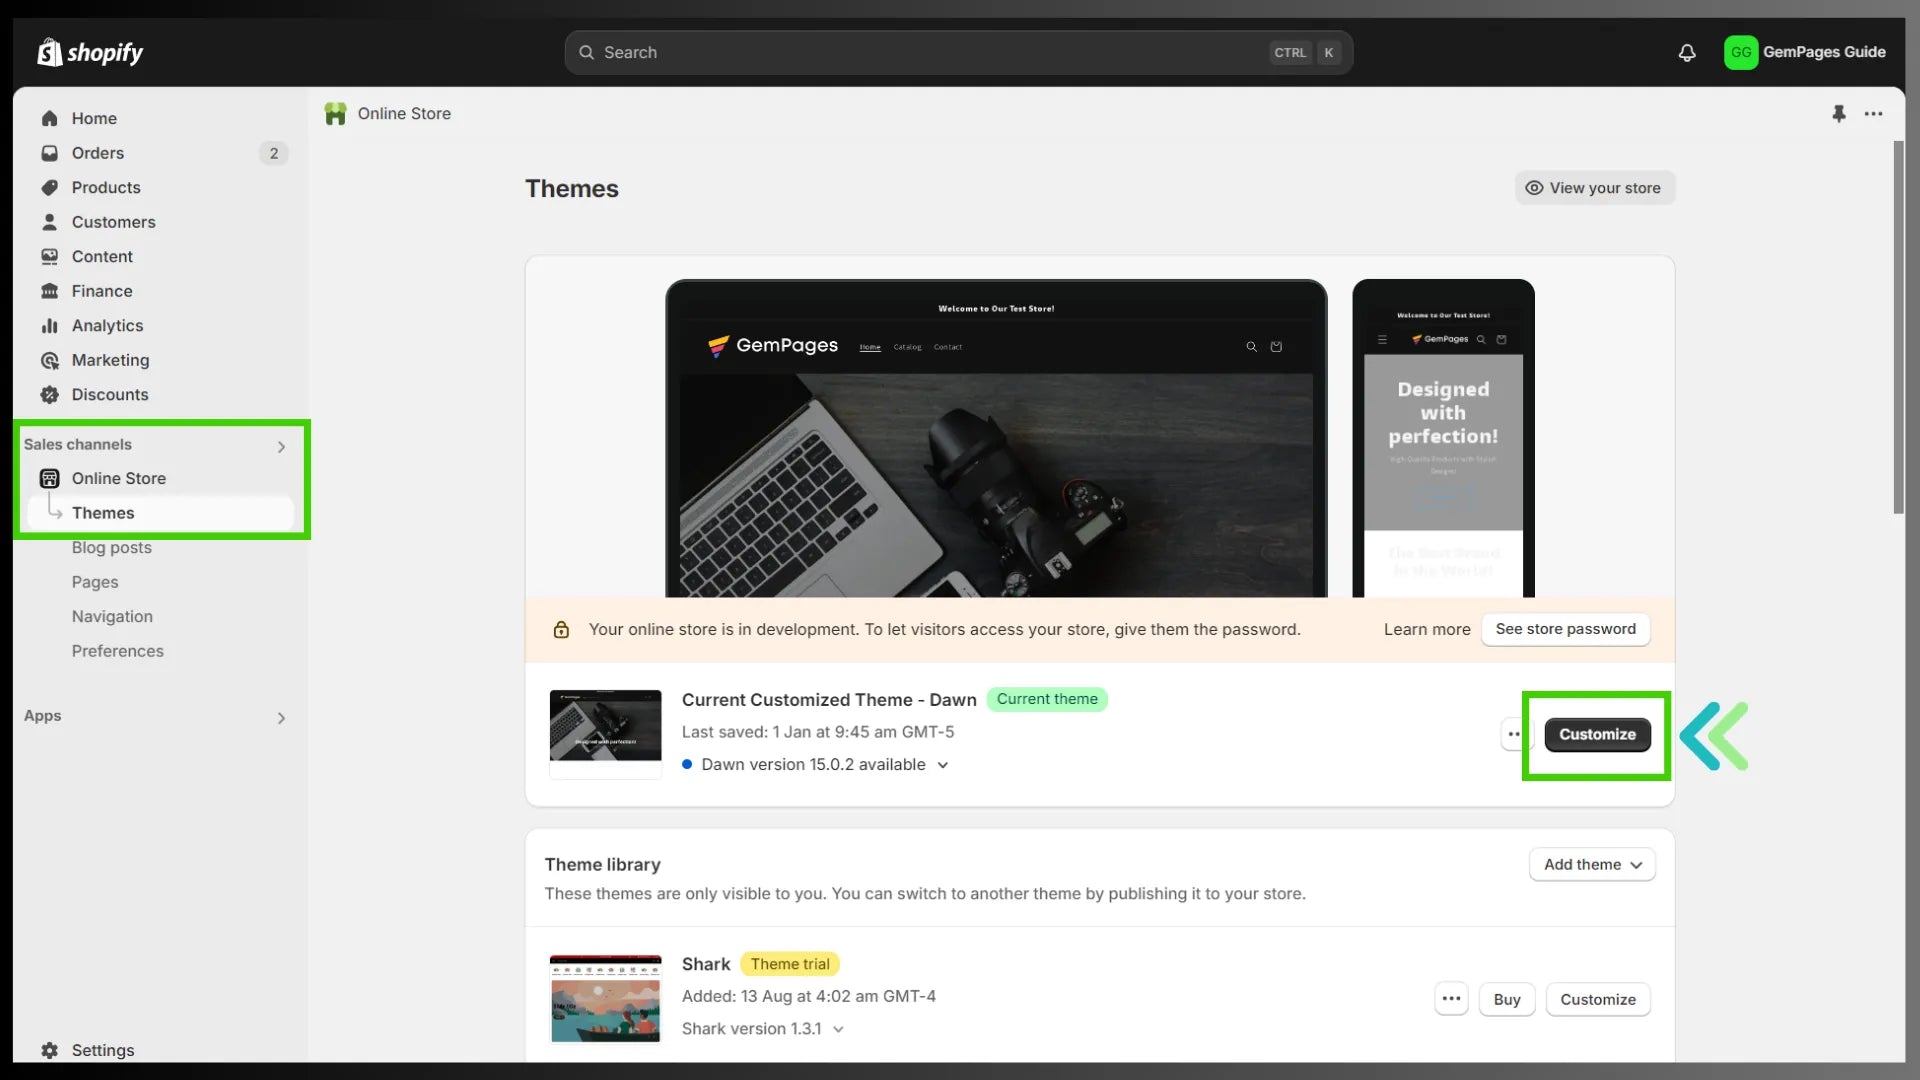Click the desktop theme preview image

pyautogui.click(x=996, y=438)
